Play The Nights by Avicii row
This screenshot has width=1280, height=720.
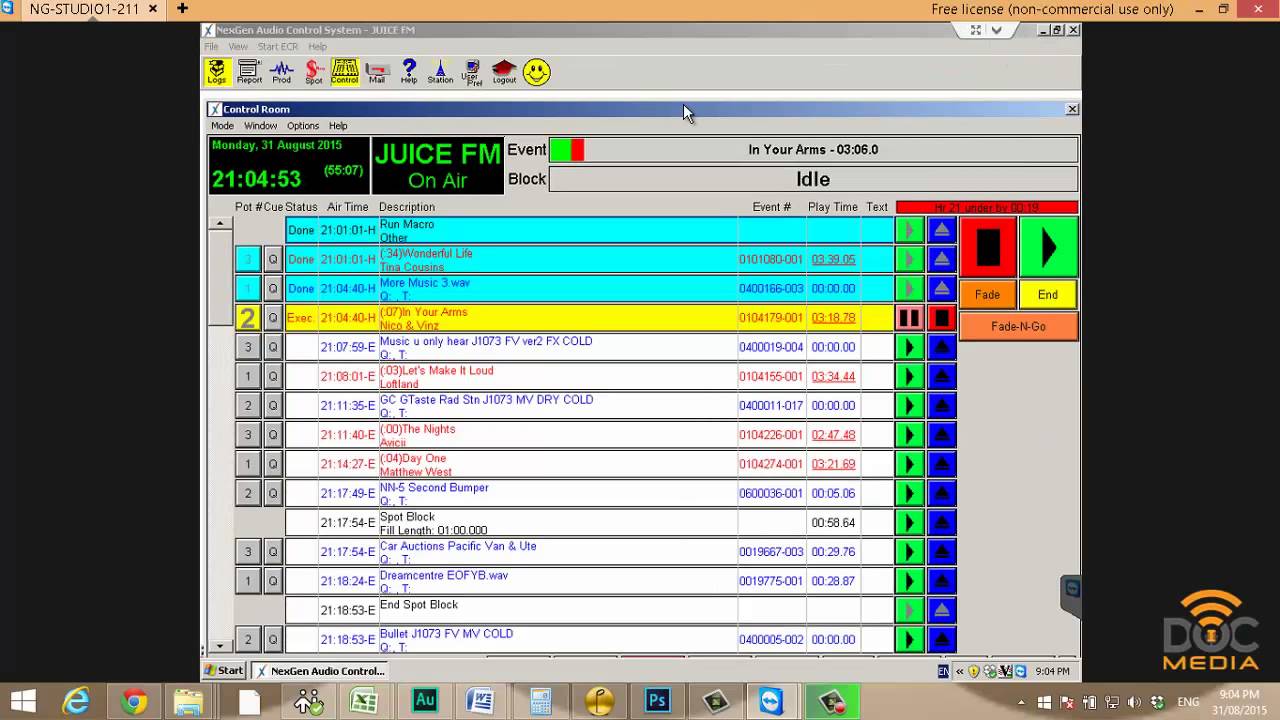909,435
